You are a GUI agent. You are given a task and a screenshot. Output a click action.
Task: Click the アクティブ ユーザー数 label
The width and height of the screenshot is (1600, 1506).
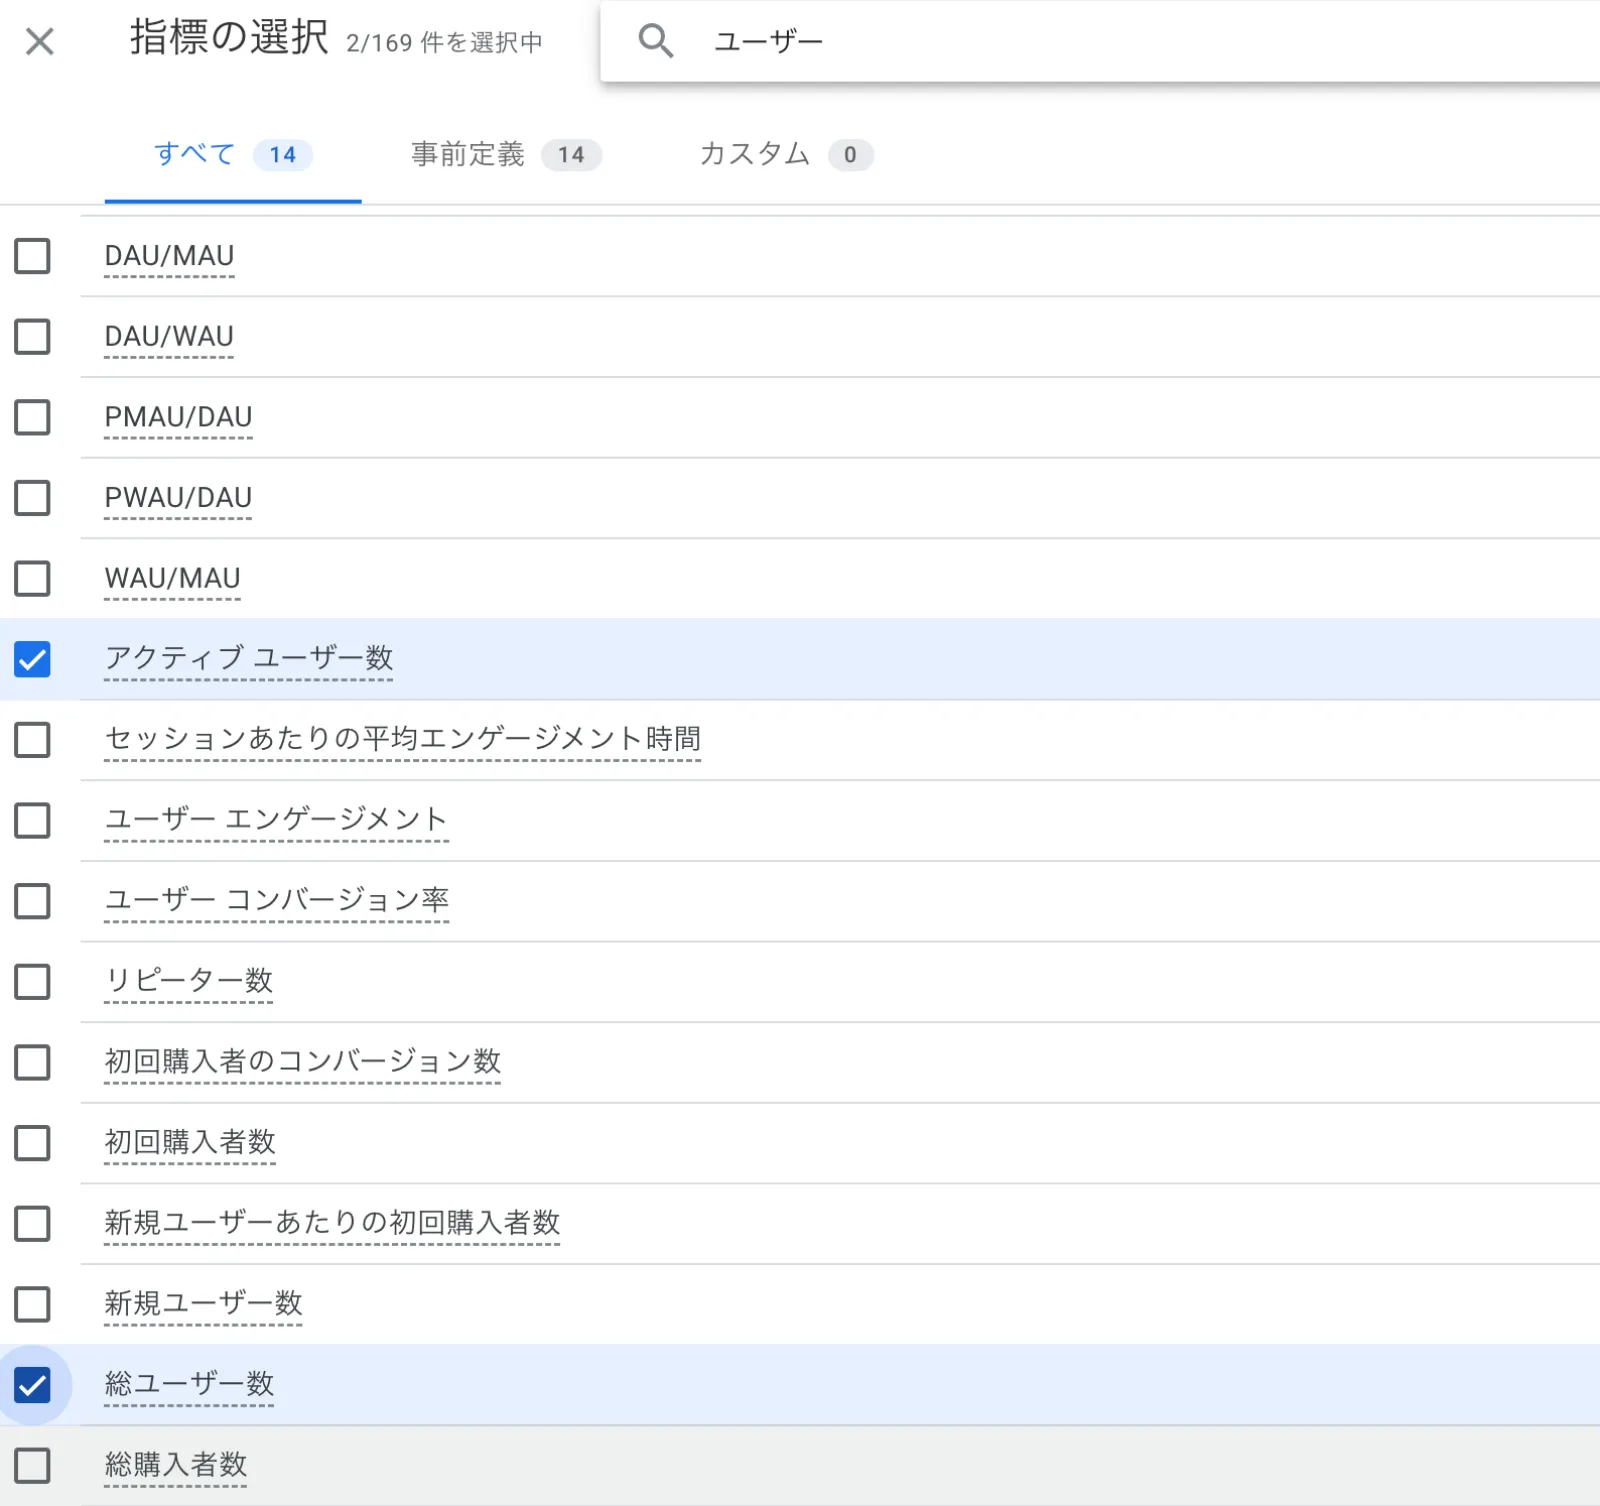click(249, 658)
